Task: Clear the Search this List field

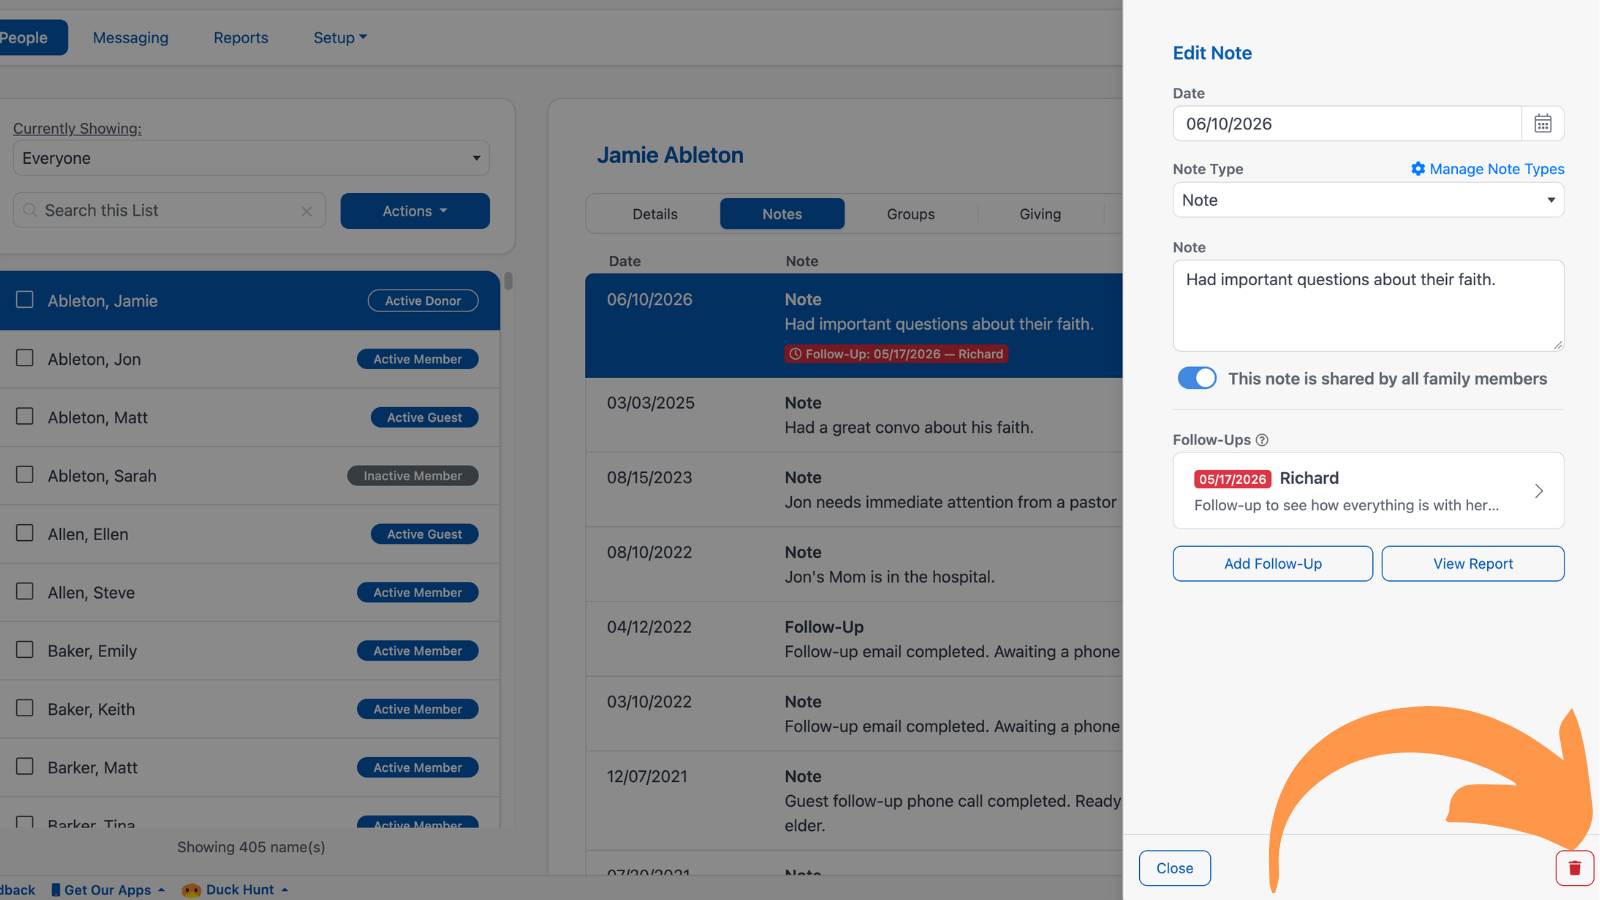Action: point(307,211)
